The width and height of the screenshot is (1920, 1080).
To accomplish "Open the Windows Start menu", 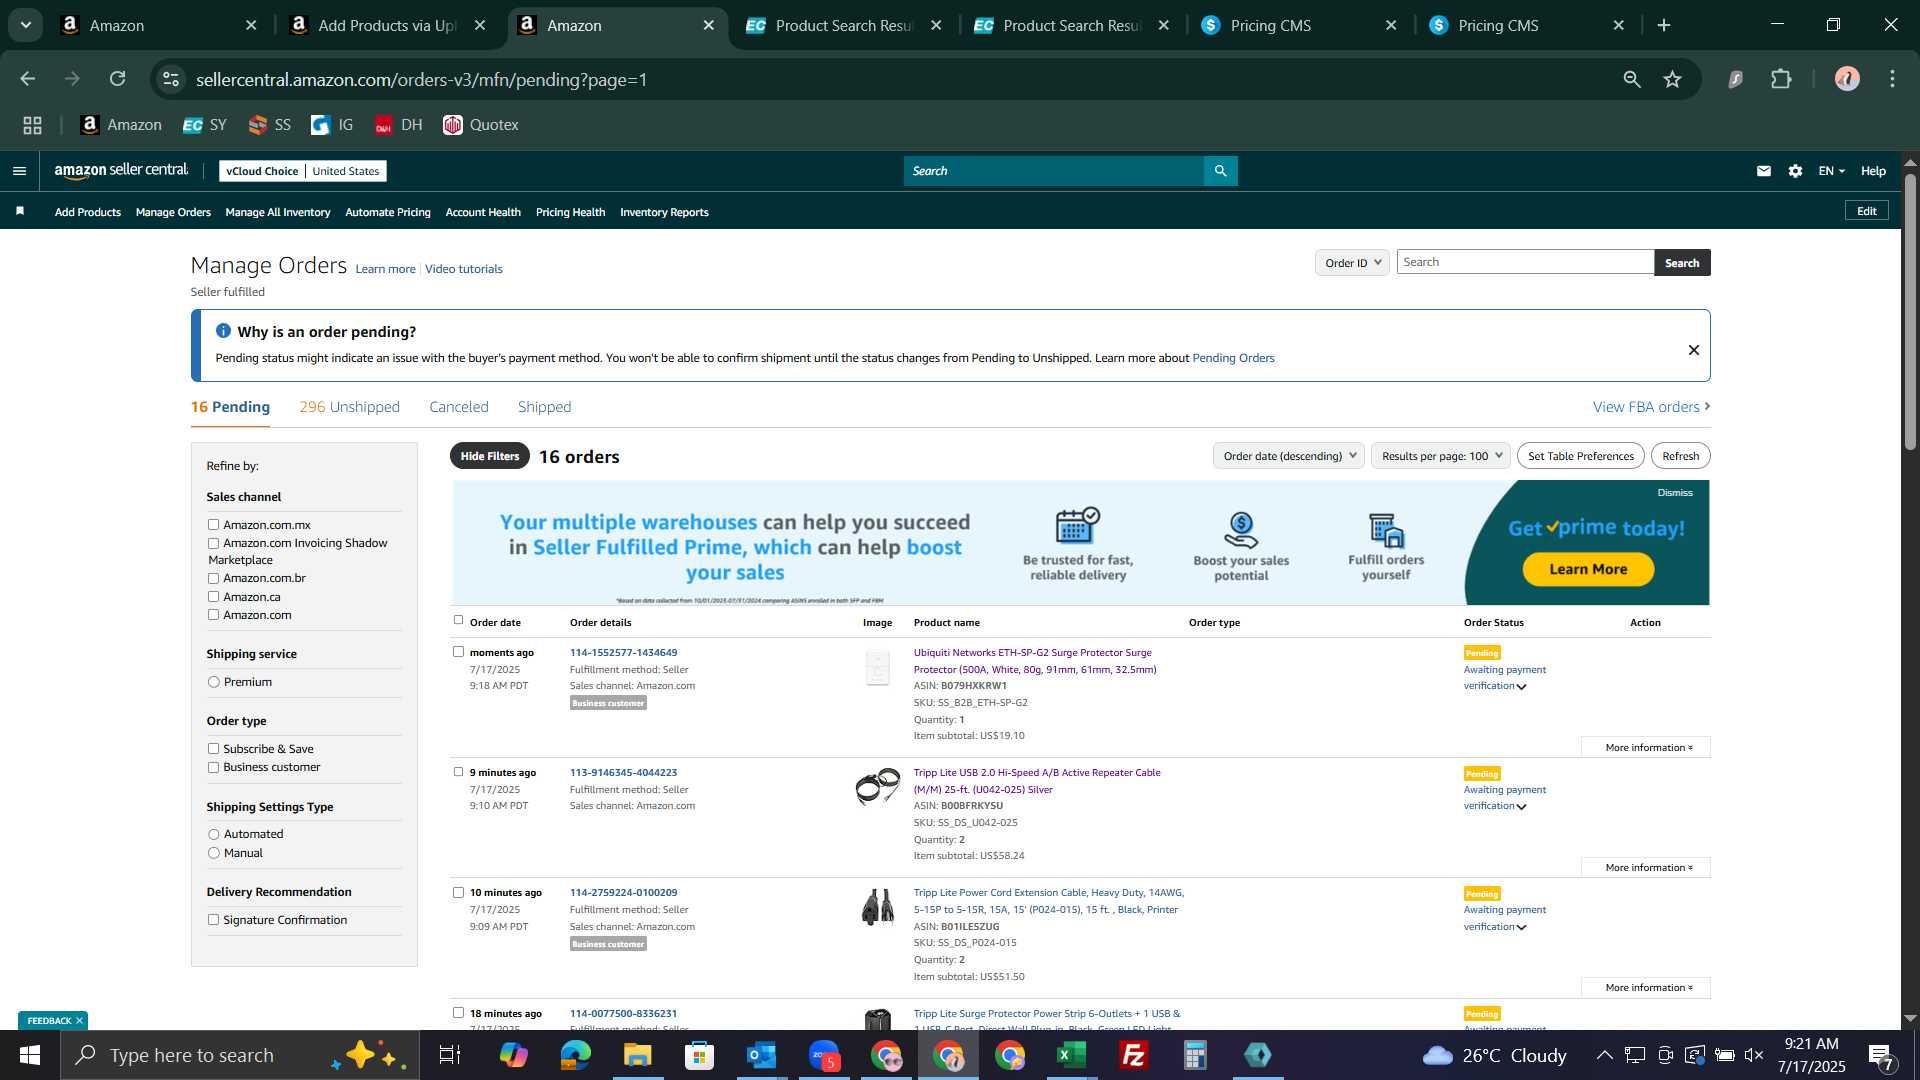I will [x=30, y=1055].
